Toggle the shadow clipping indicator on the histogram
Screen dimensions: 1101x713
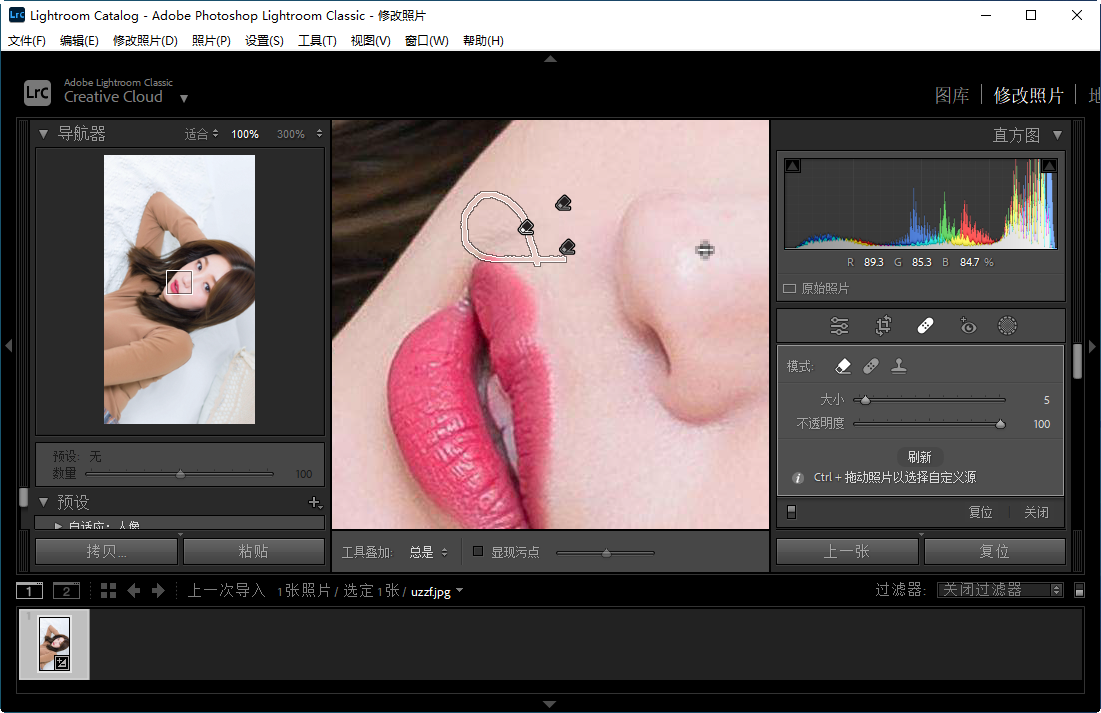(x=793, y=165)
